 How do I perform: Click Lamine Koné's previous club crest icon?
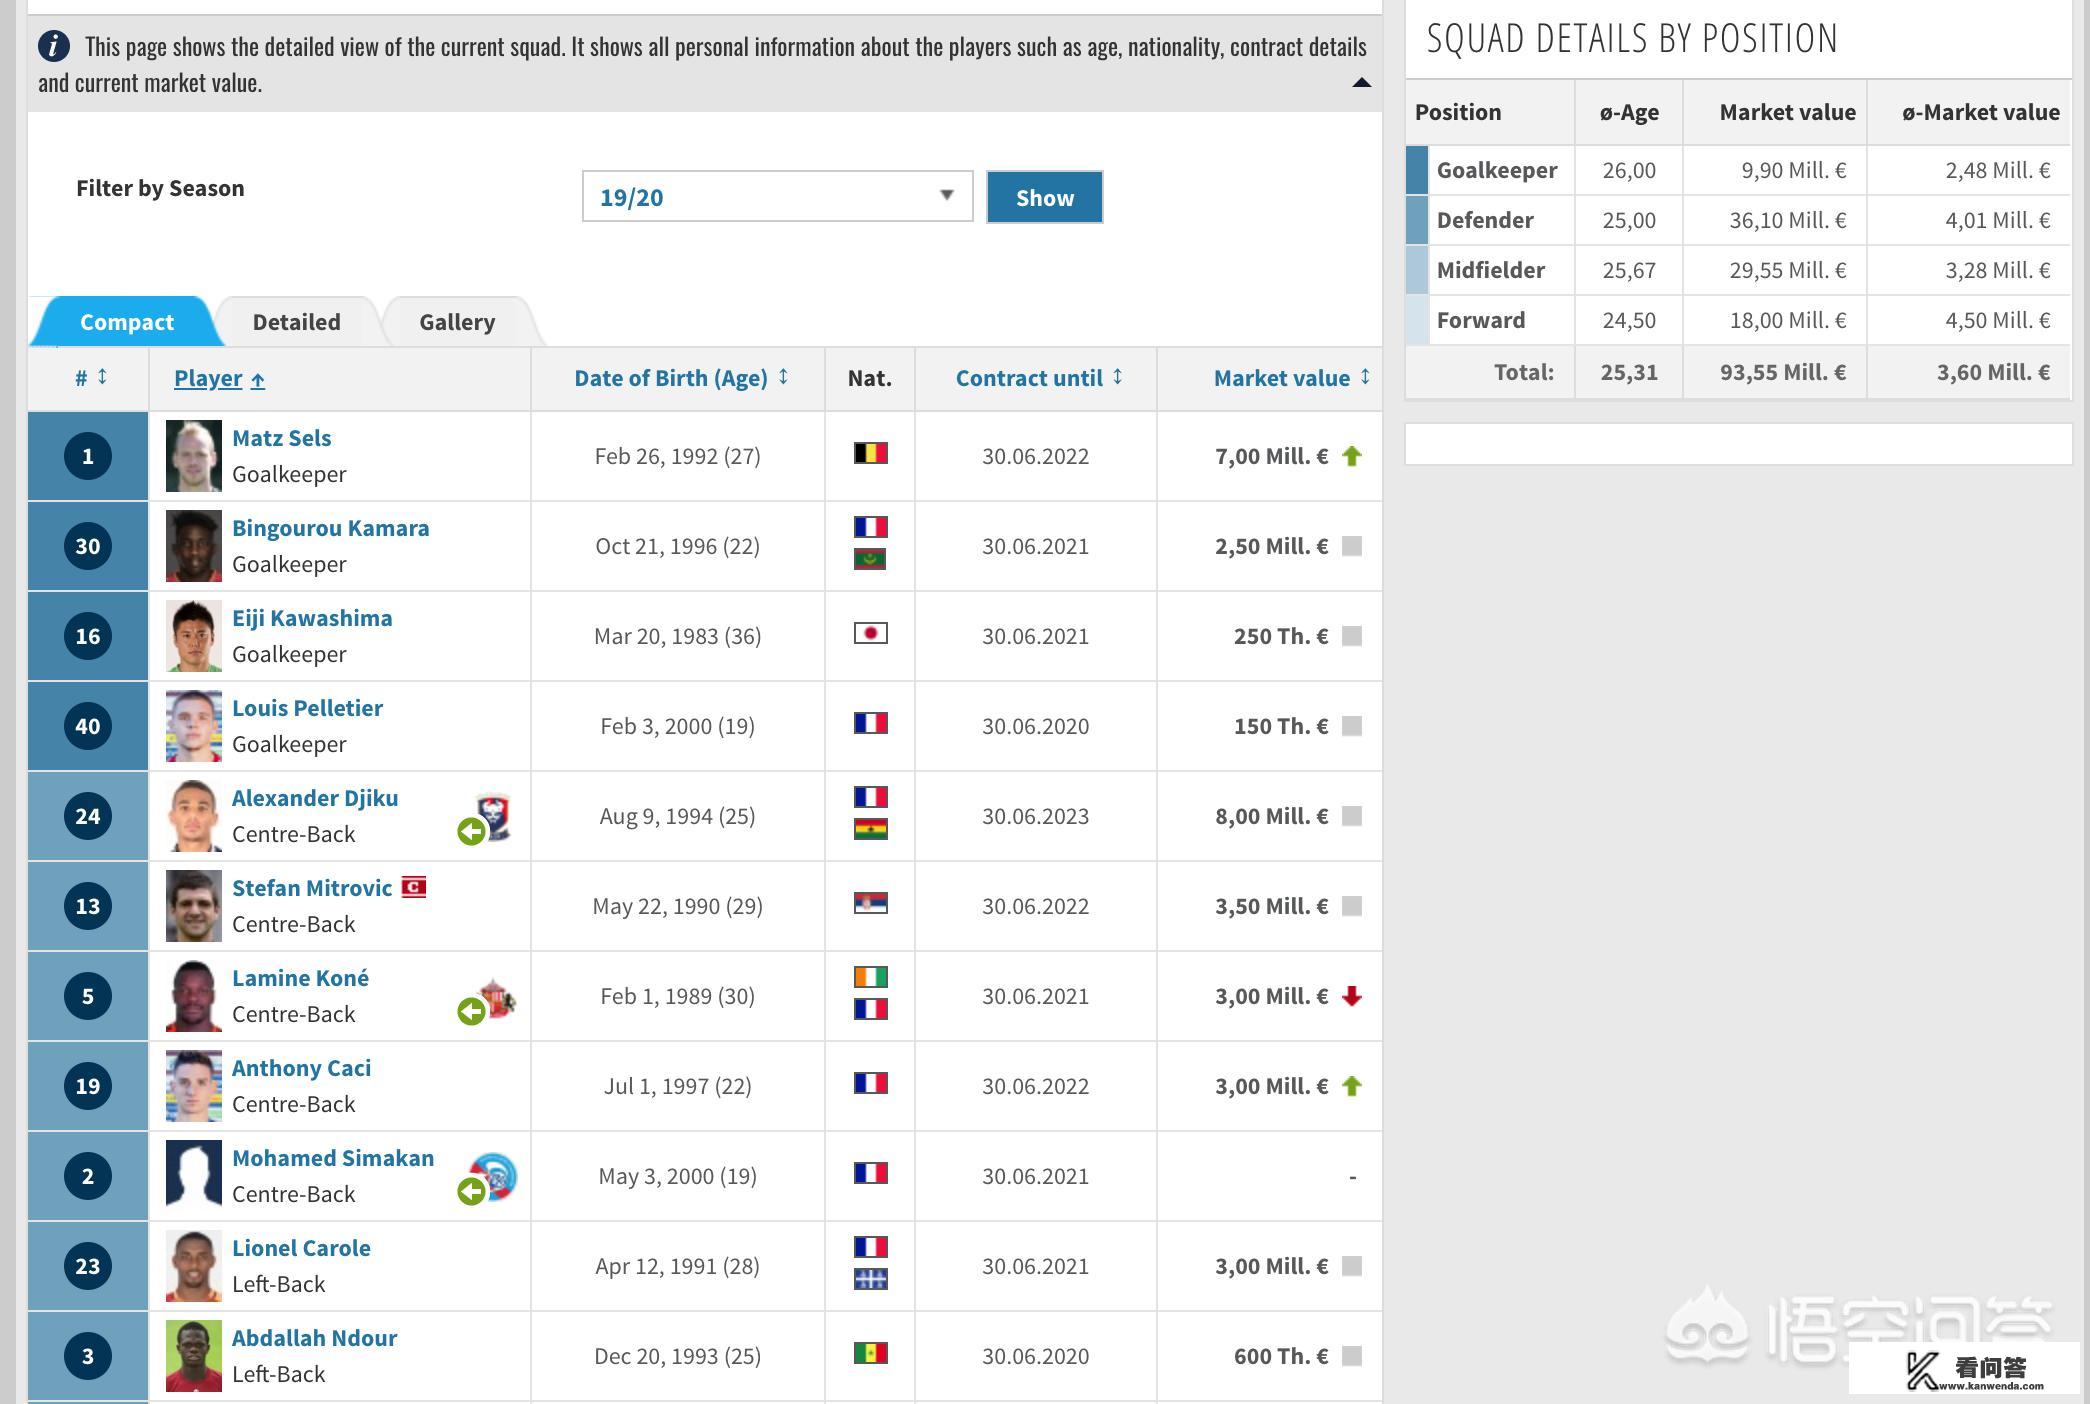click(497, 998)
